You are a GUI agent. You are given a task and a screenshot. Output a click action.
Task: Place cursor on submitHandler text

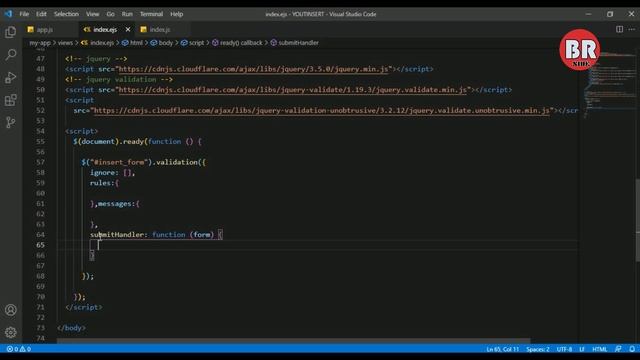click(117, 235)
